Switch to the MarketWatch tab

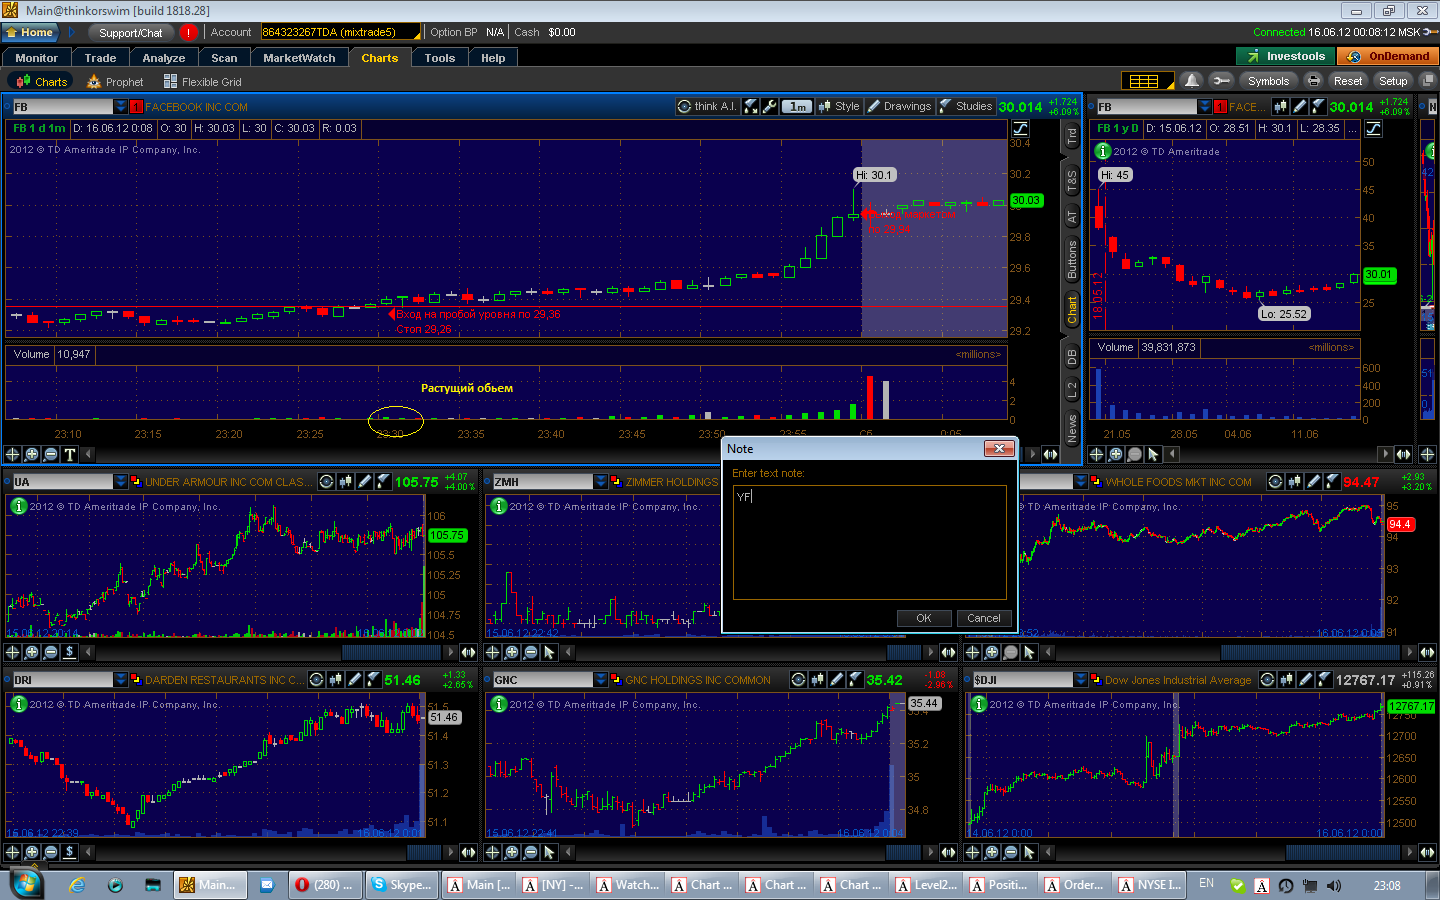[299, 58]
